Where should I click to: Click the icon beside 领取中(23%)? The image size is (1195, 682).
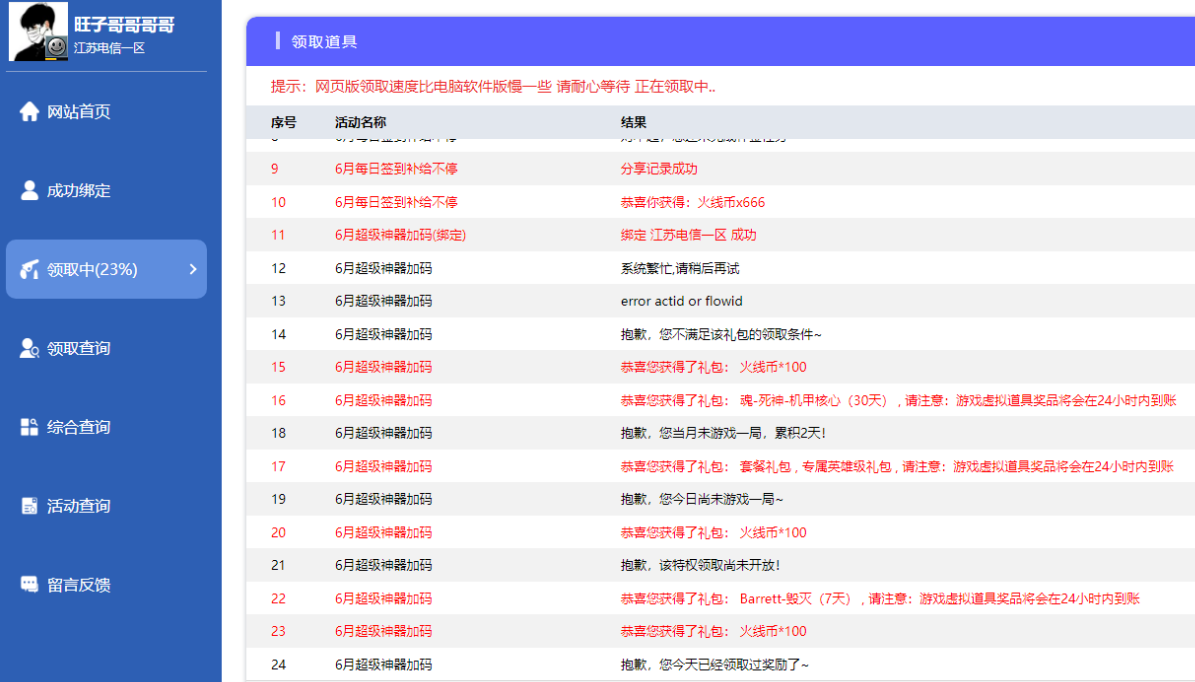29,269
